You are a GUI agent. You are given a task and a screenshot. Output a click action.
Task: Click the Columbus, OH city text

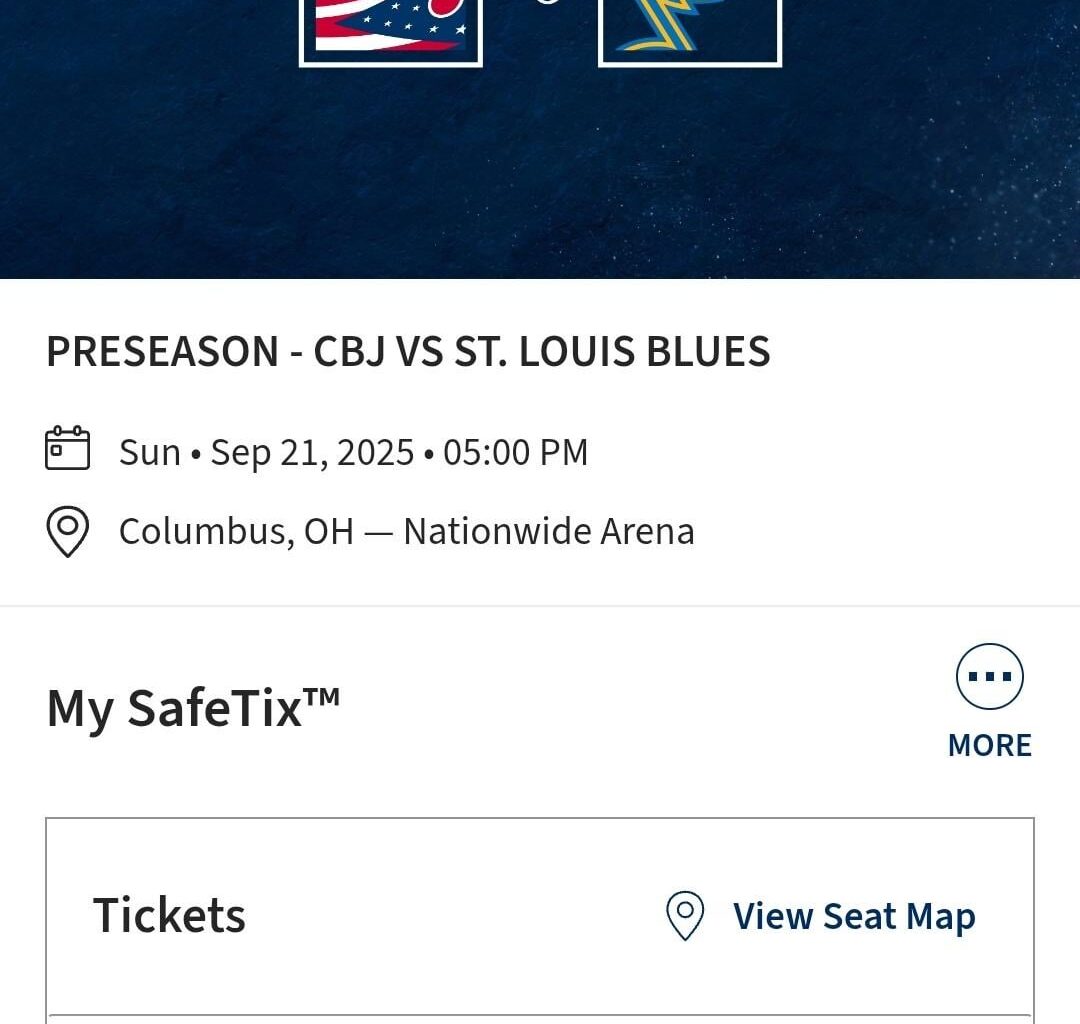236,531
